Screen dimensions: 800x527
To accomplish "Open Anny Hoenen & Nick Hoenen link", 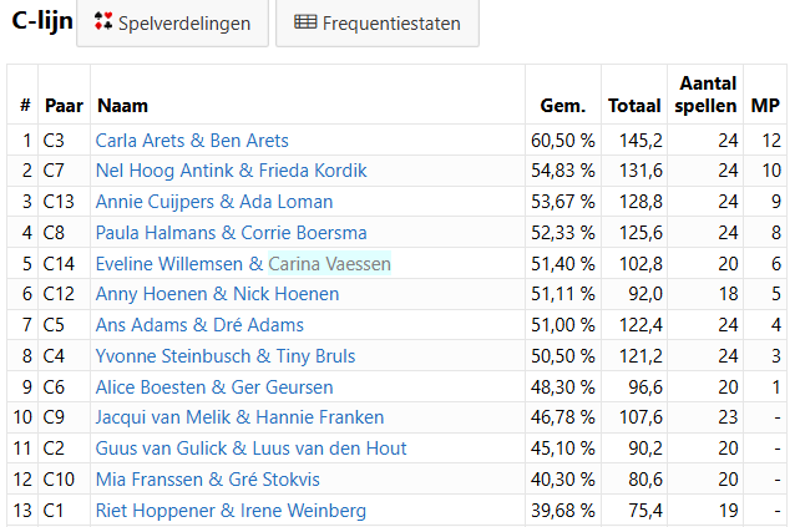I will click(217, 294).
